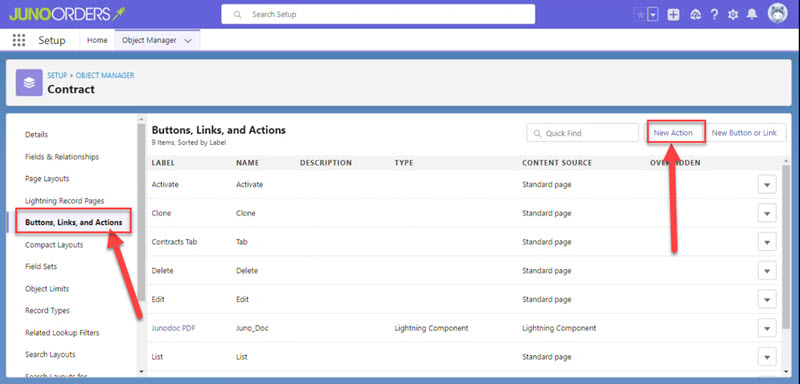Sort by the TYPE column header
This screenshot has width=800, height=384.
coord(404,163)
